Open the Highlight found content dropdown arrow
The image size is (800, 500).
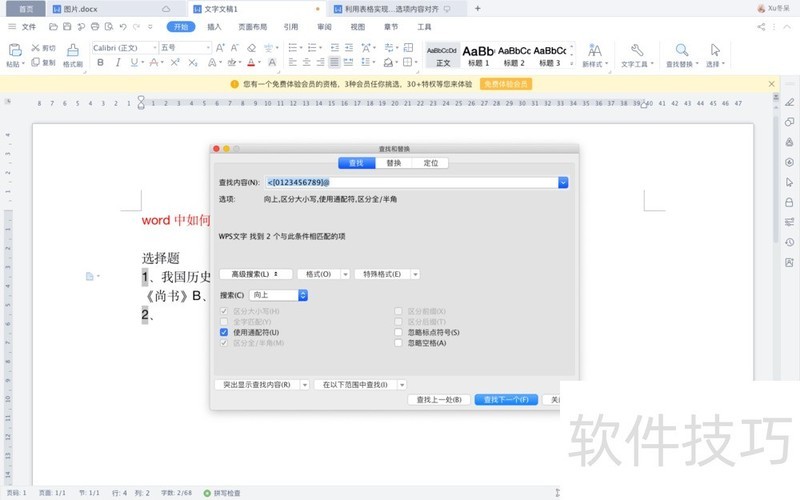click(305, 385)
